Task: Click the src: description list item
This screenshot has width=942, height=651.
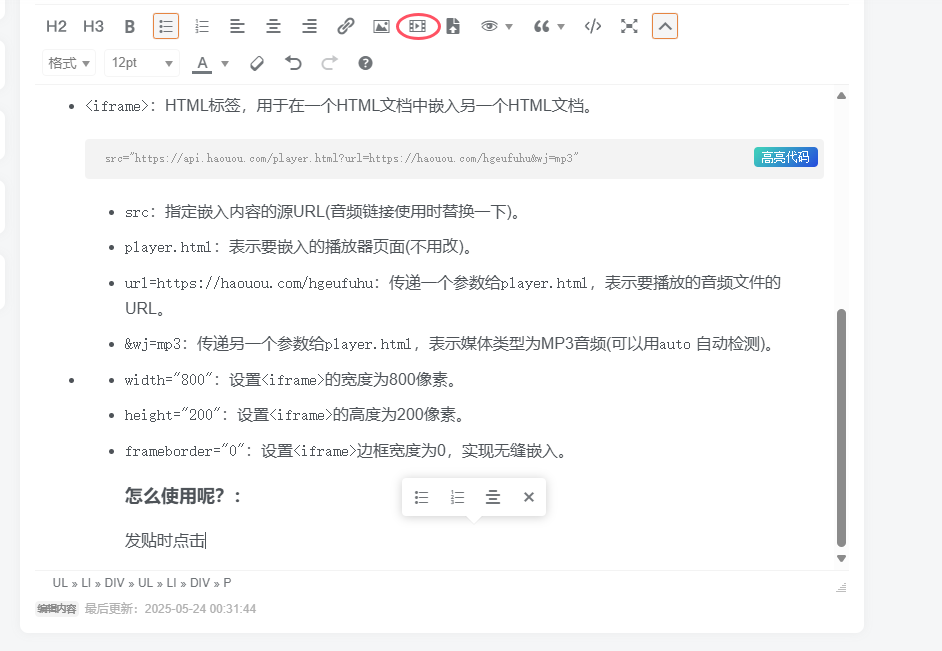Action: point(323,212)
